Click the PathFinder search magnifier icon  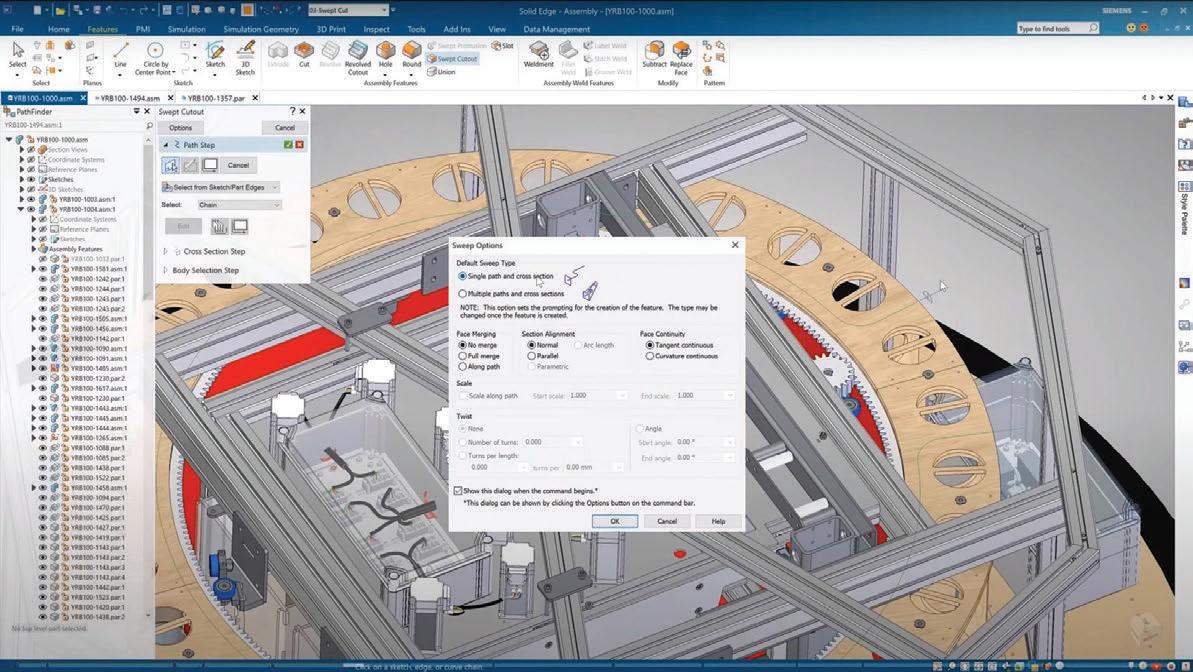(x=149, y=125)
